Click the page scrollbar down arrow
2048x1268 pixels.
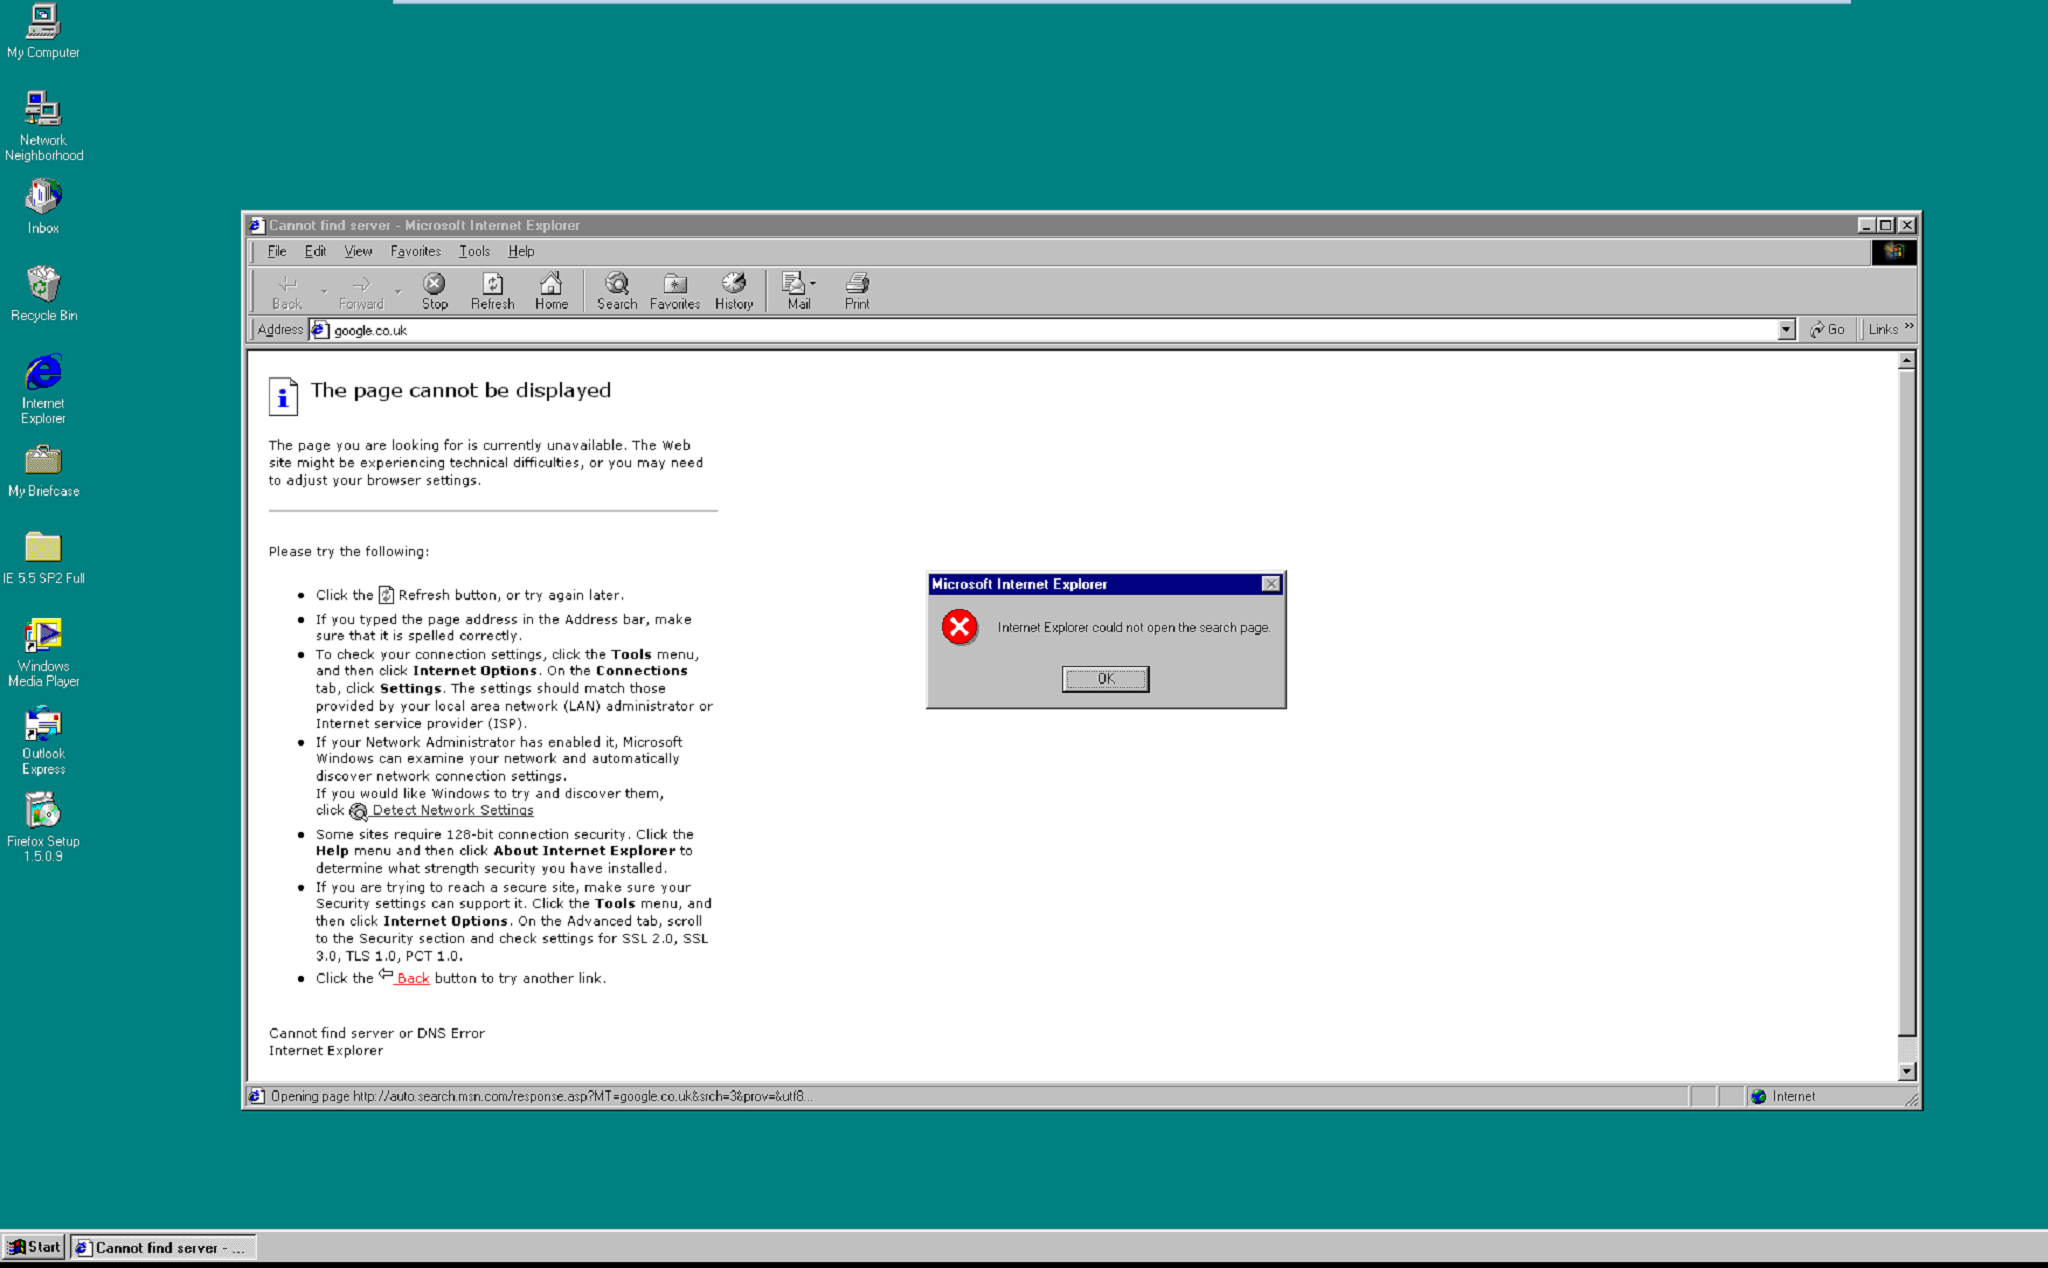(1906, 1071)
